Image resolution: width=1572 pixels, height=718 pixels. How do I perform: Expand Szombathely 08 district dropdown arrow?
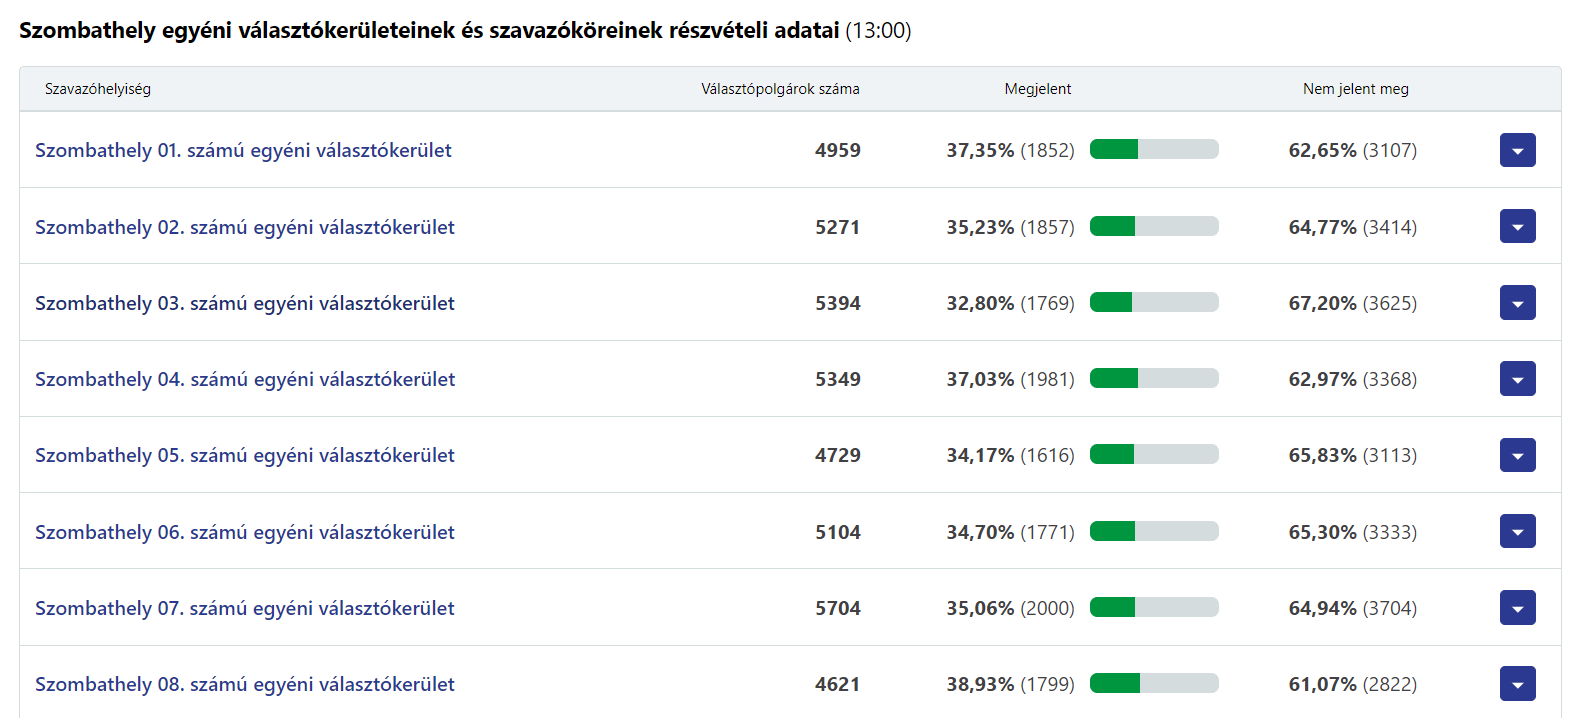click(x=1517, y=684)
